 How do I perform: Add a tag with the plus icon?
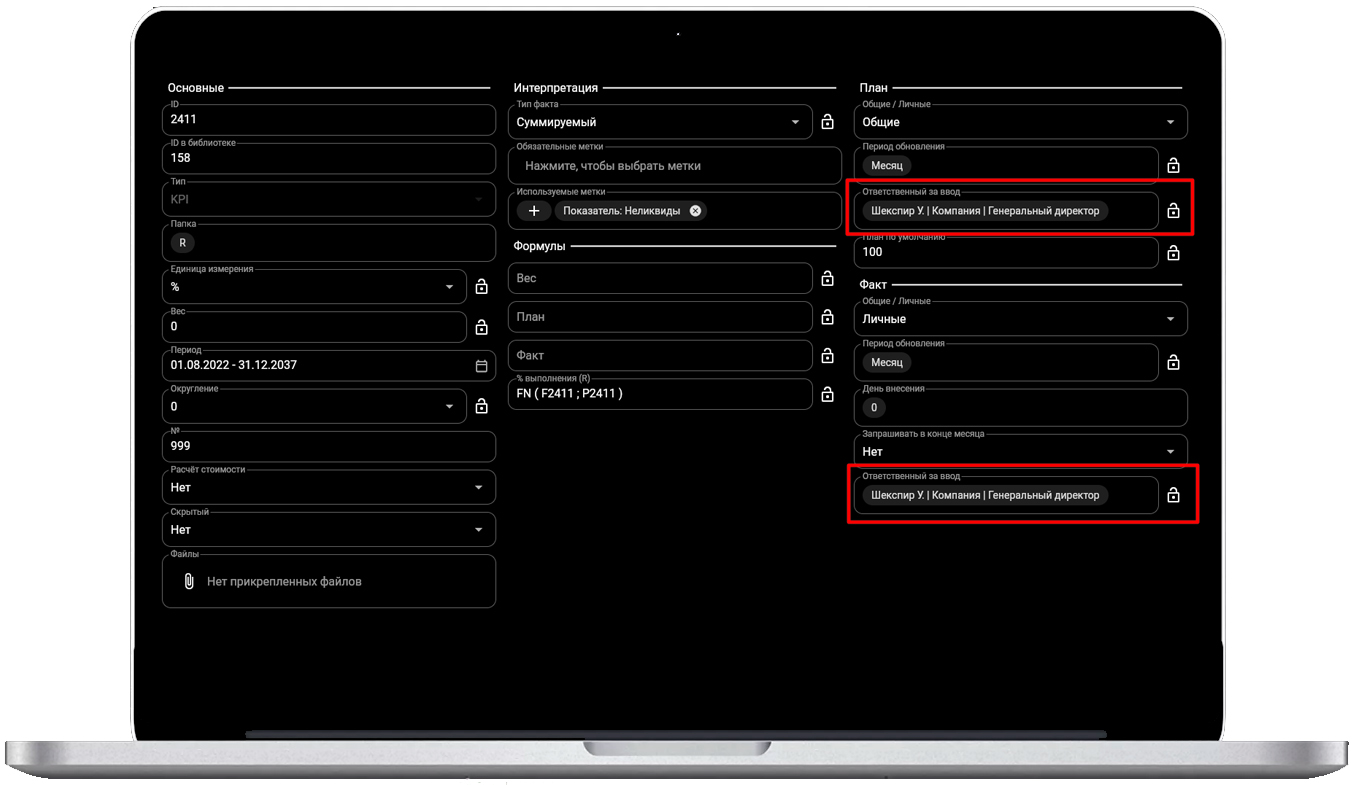pyautogui.click(x=534, y=211)
